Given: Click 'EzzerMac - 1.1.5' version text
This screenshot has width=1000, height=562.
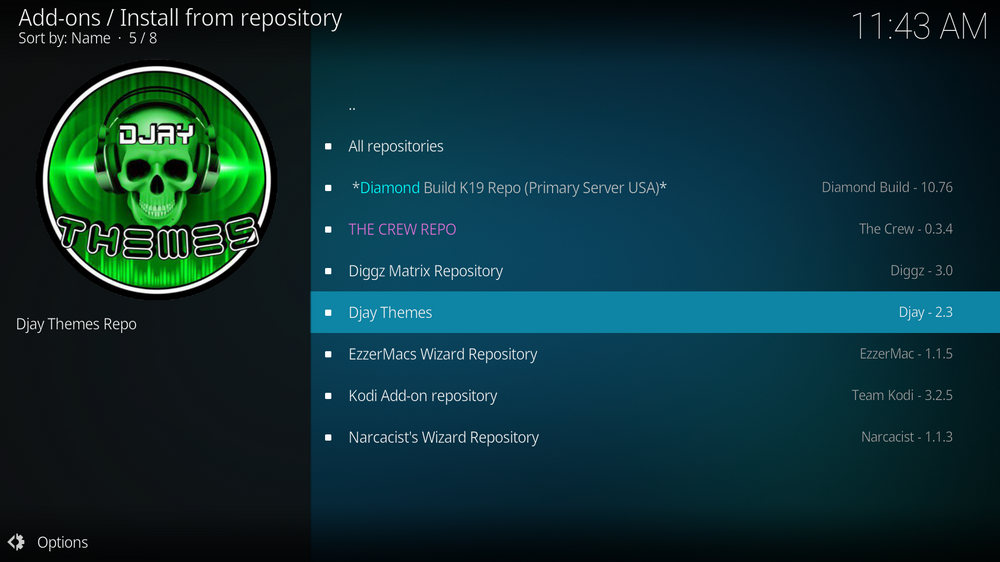Looking at the screenshot, I should click(x=906, y=353).
